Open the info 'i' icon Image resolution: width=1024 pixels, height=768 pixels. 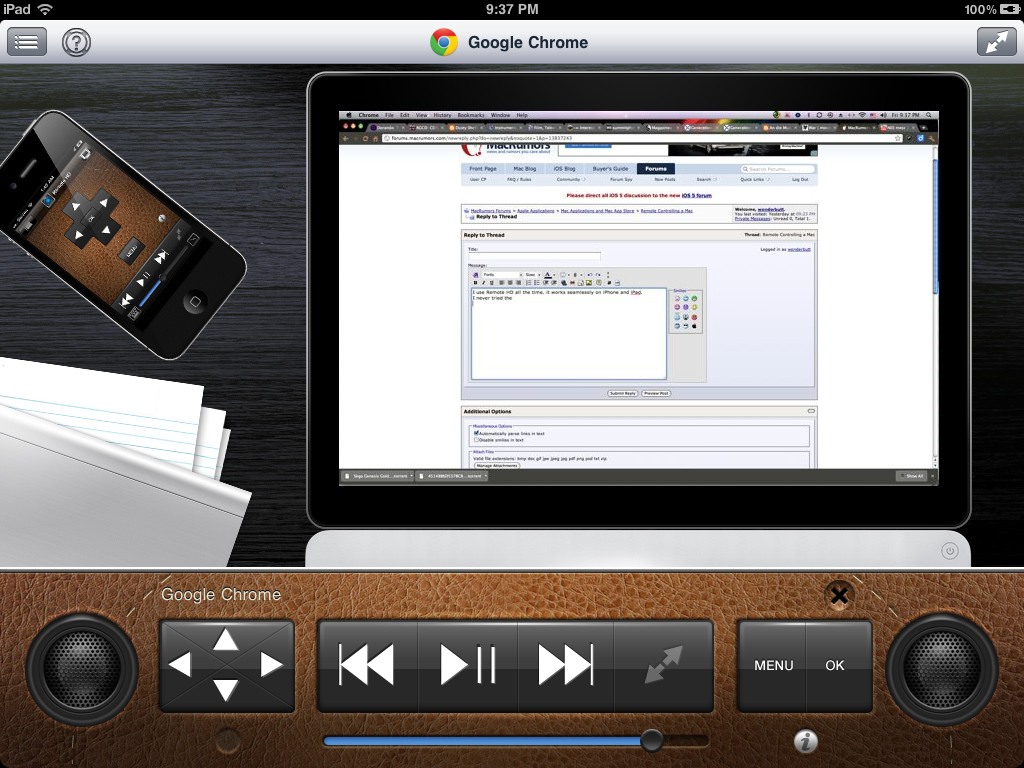pyautogui.click(x=806, y=741)
